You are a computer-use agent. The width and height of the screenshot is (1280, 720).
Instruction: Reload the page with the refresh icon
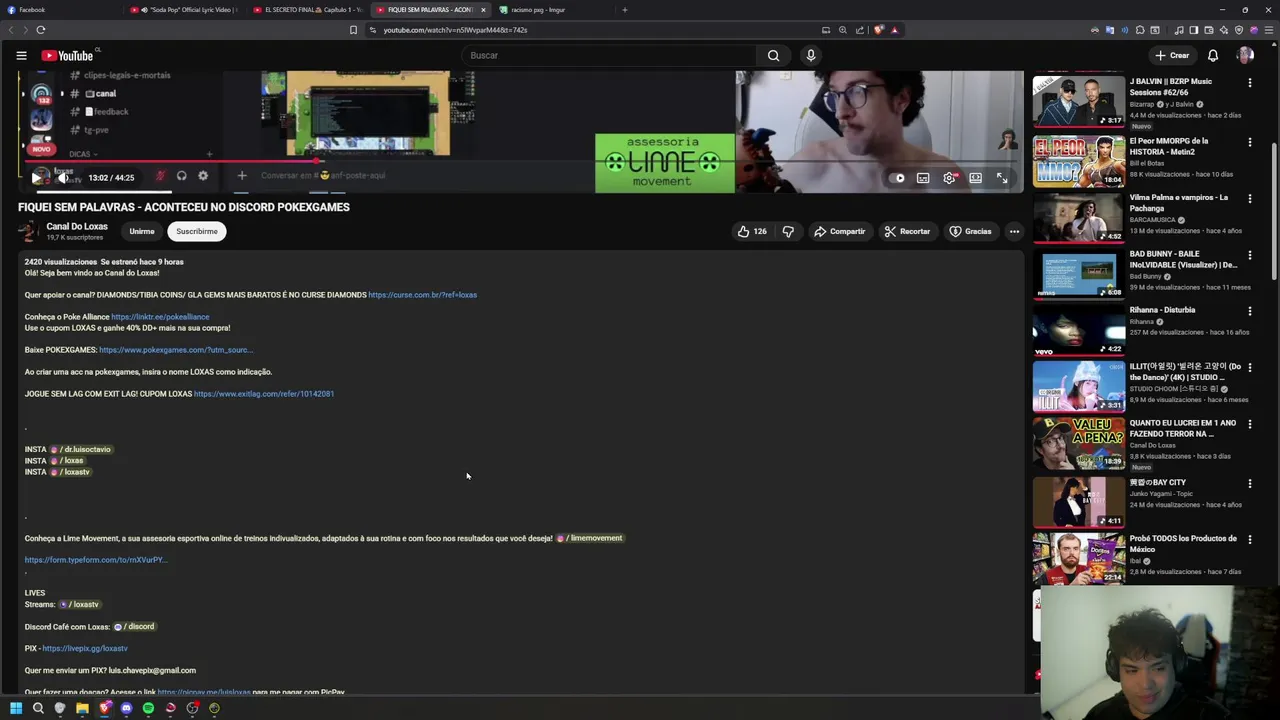pyautogui.click(x=41, y=30)
